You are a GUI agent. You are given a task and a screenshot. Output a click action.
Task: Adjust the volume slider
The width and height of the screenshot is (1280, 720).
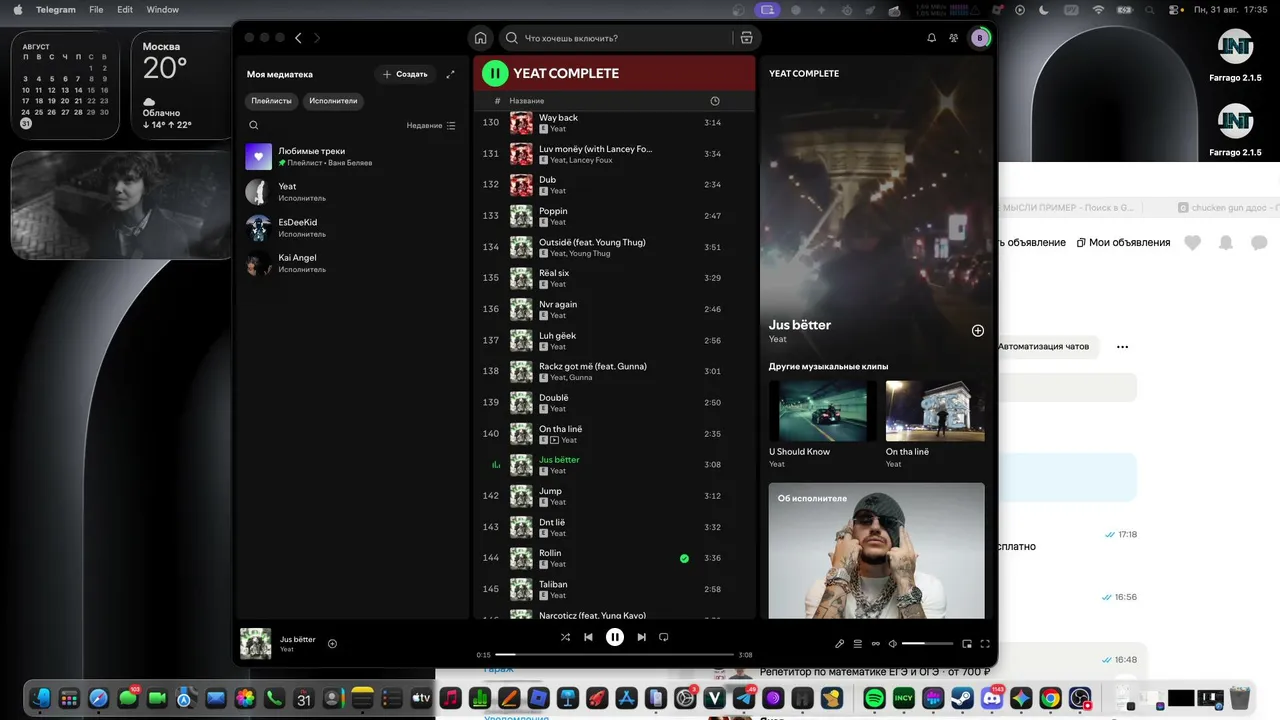[927, 644]
